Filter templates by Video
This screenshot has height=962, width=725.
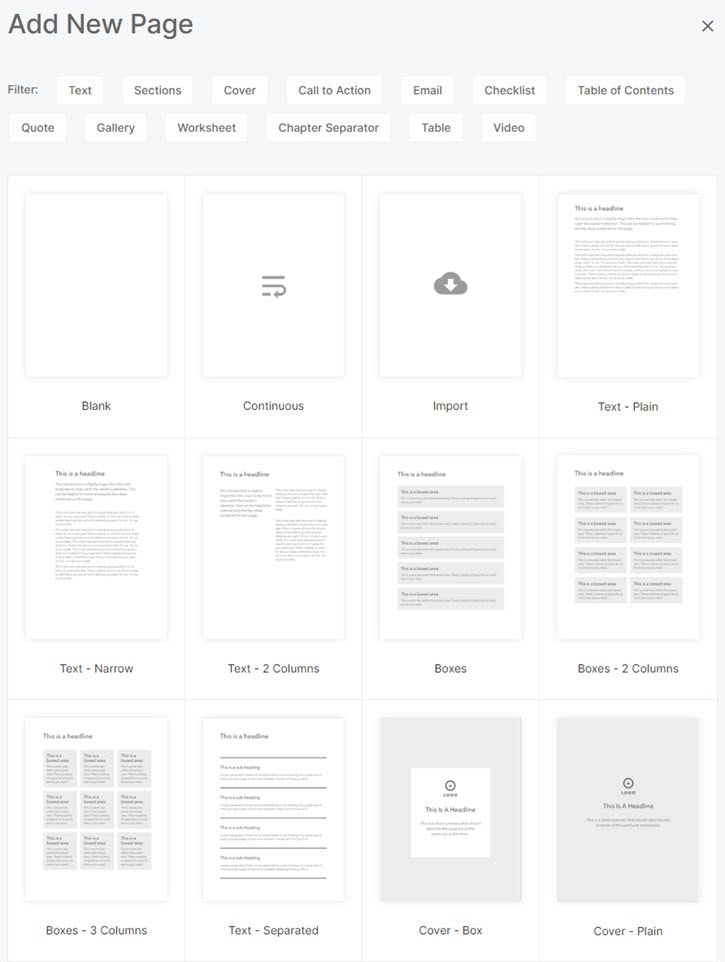click(x=508, y=128)
